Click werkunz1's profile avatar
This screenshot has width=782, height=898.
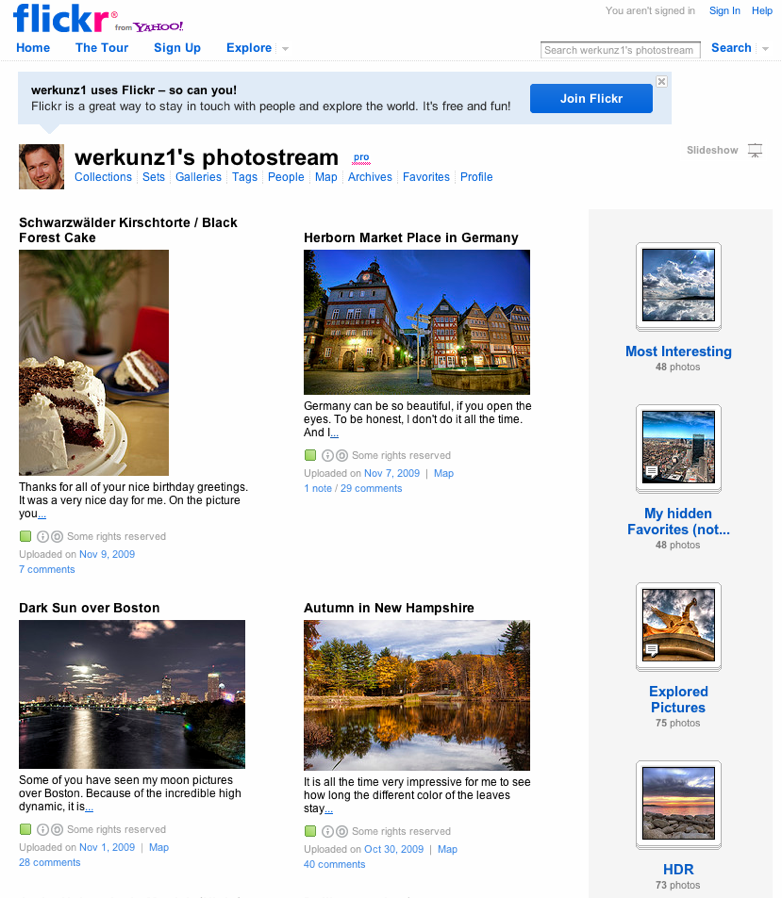(x=41, y=167)
